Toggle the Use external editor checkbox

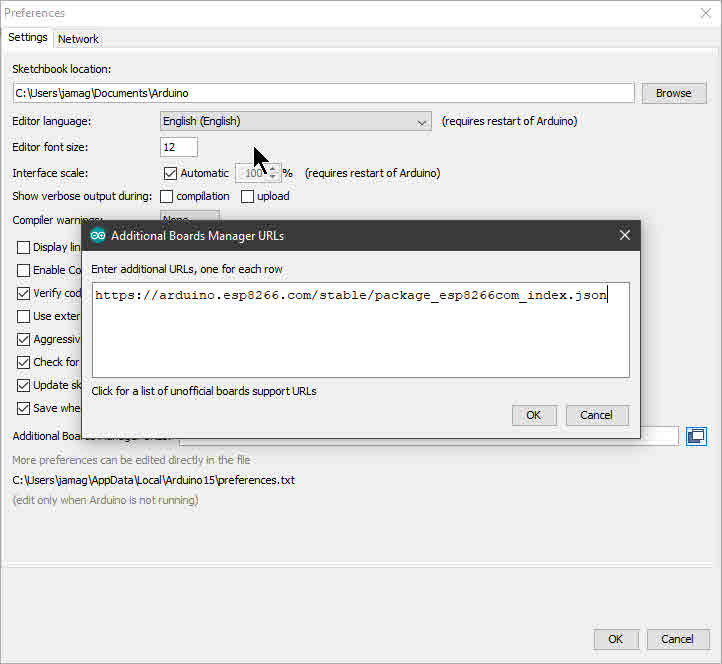[x=23, y=316]
